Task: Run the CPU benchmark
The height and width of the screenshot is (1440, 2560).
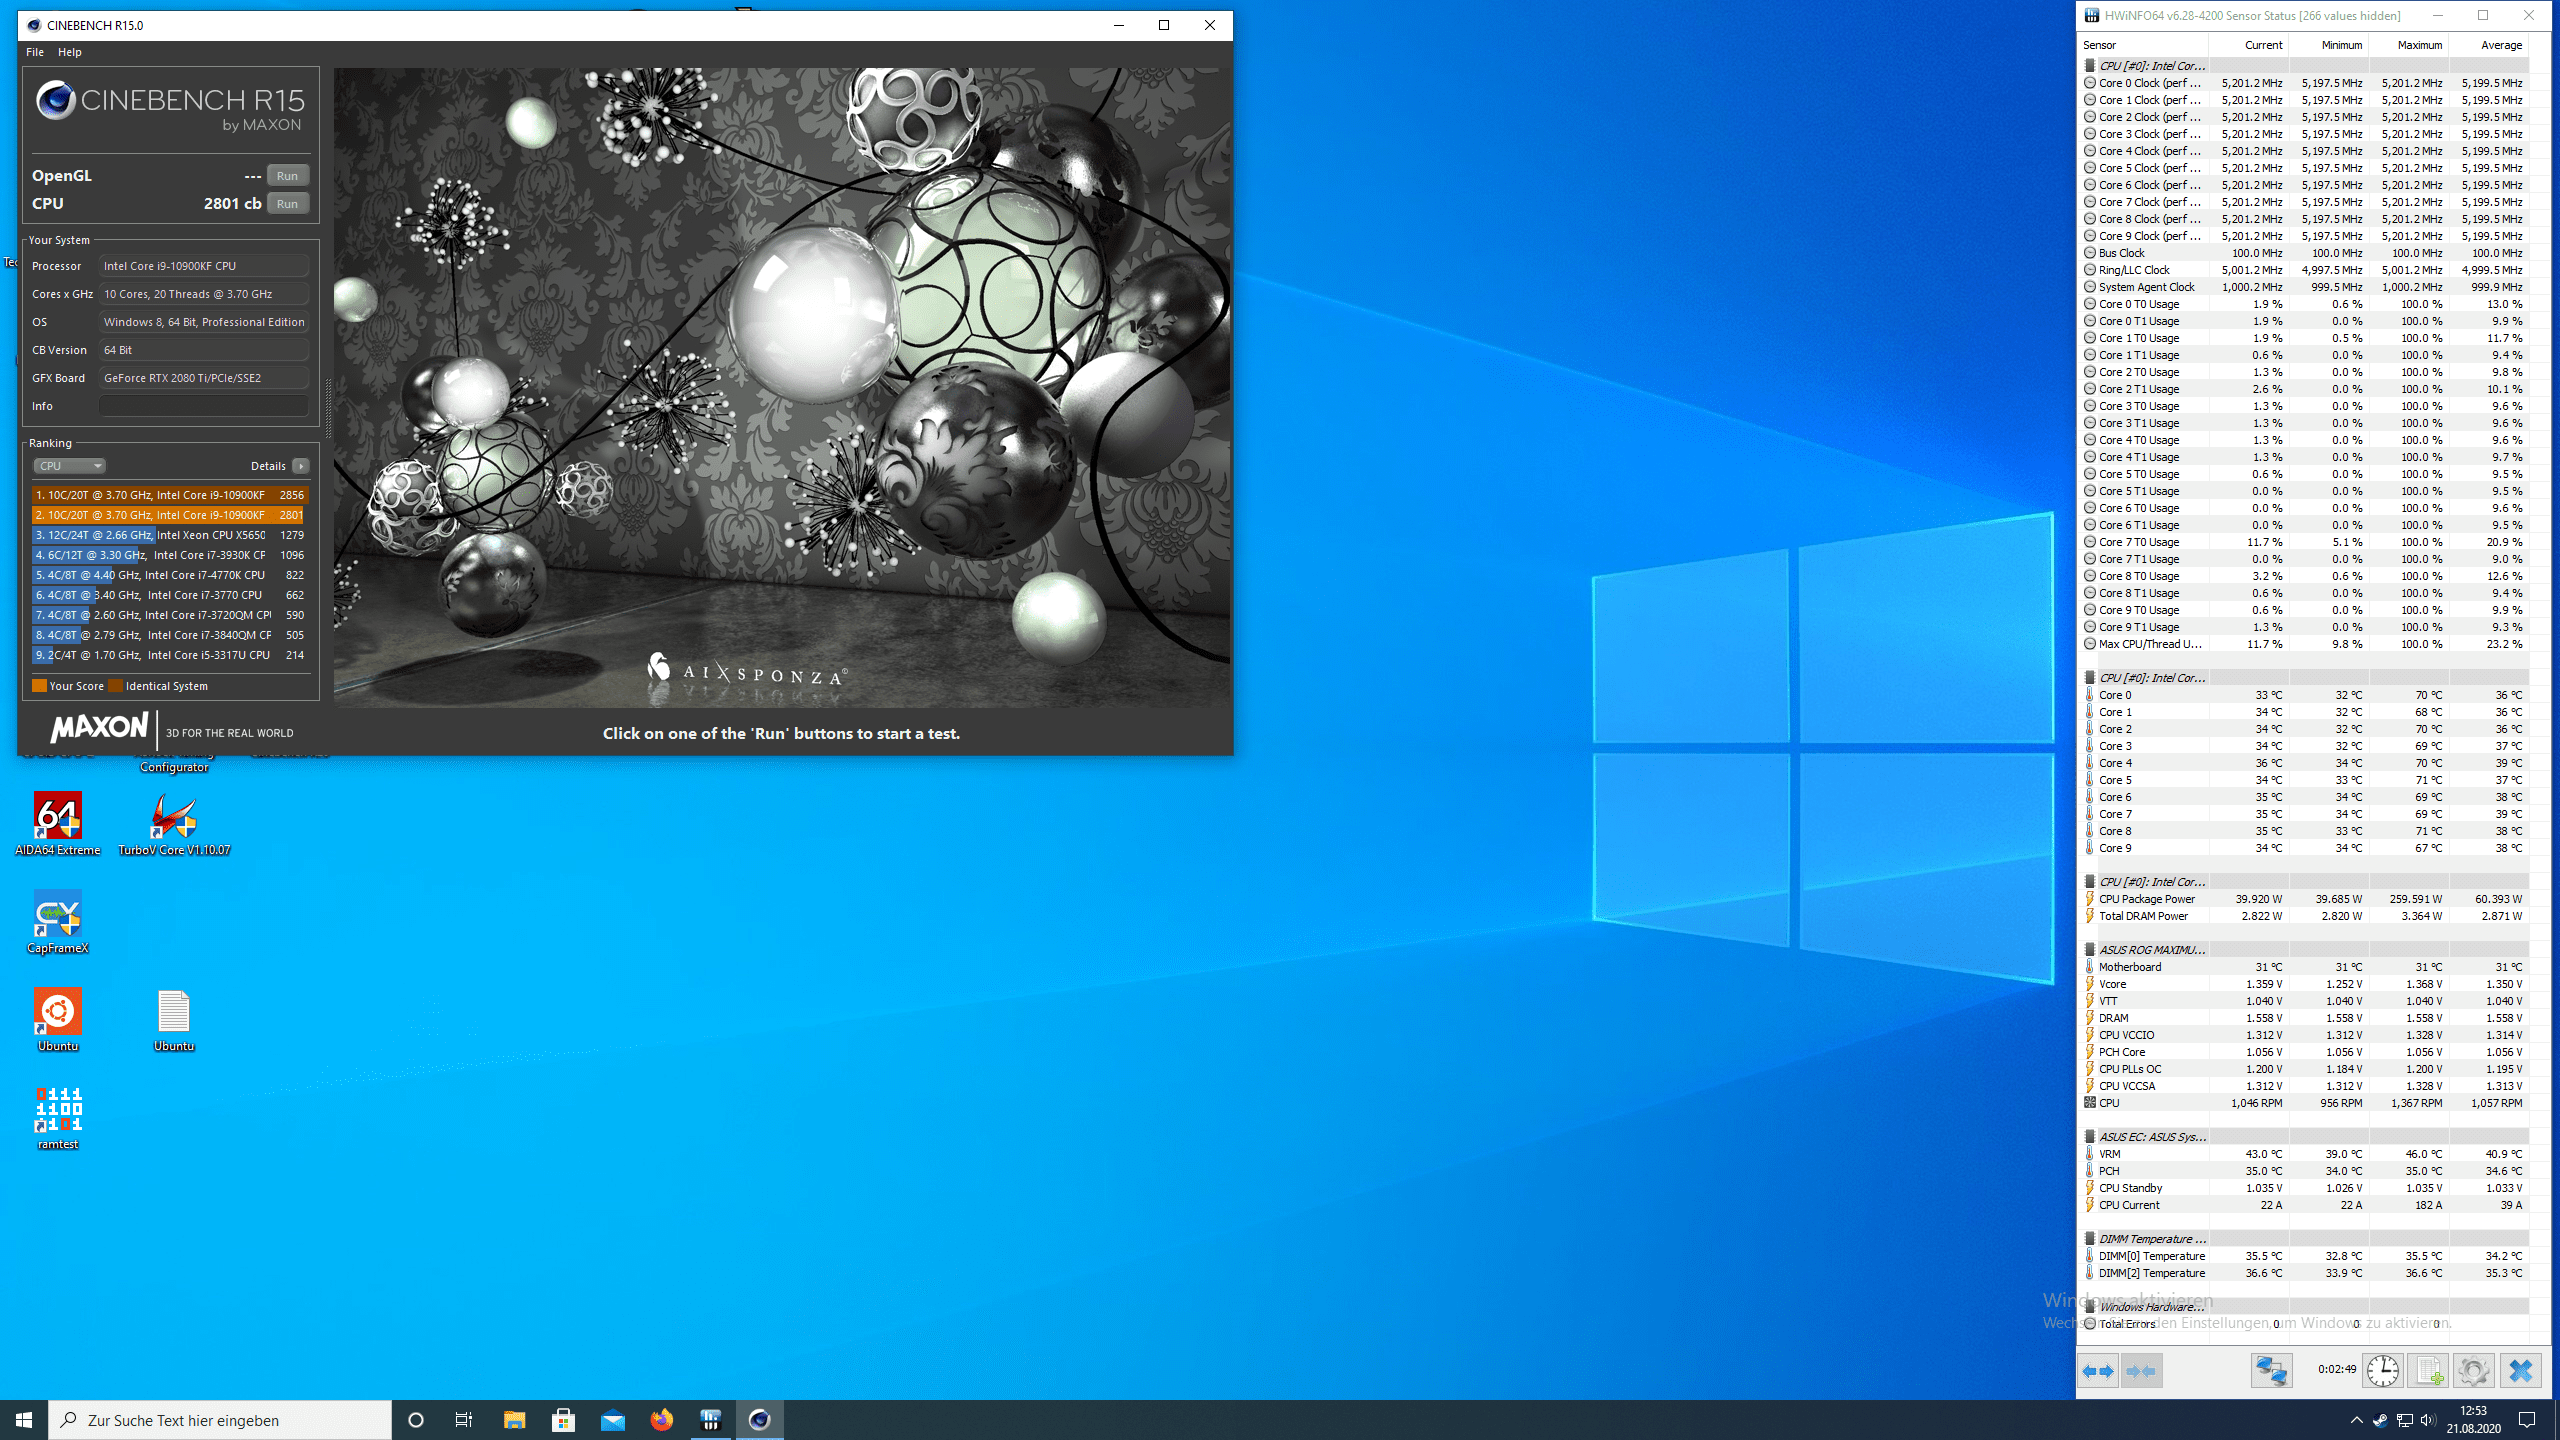Action: click(x=288, y=204)
